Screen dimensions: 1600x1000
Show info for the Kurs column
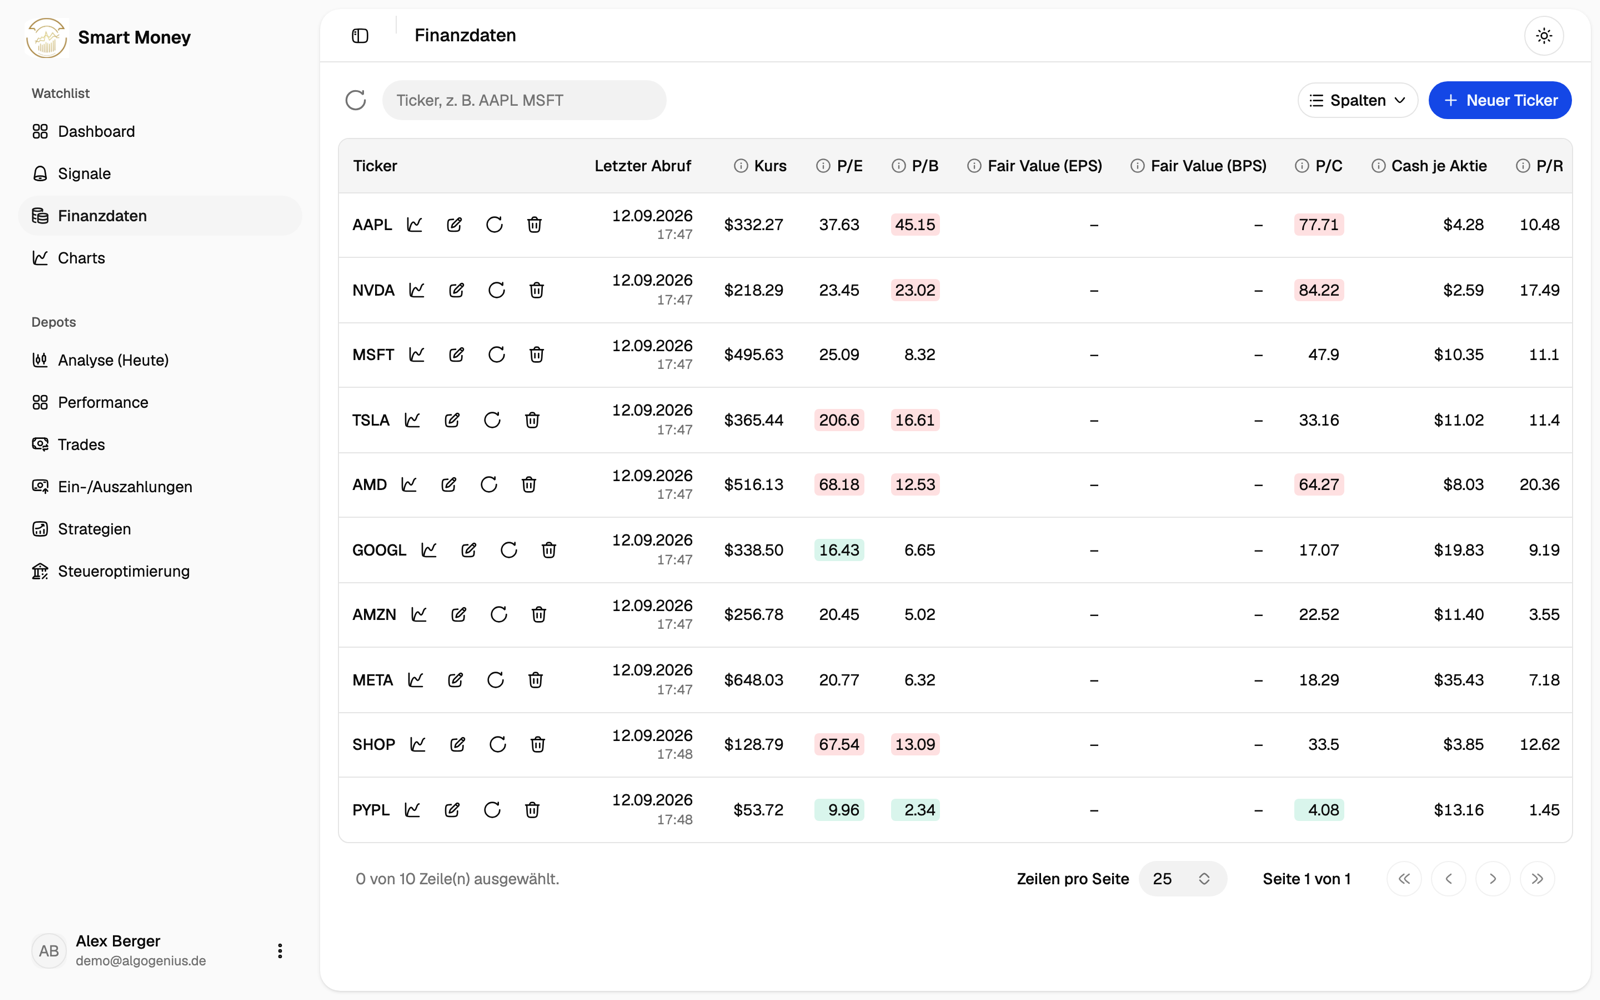(741, 166)
